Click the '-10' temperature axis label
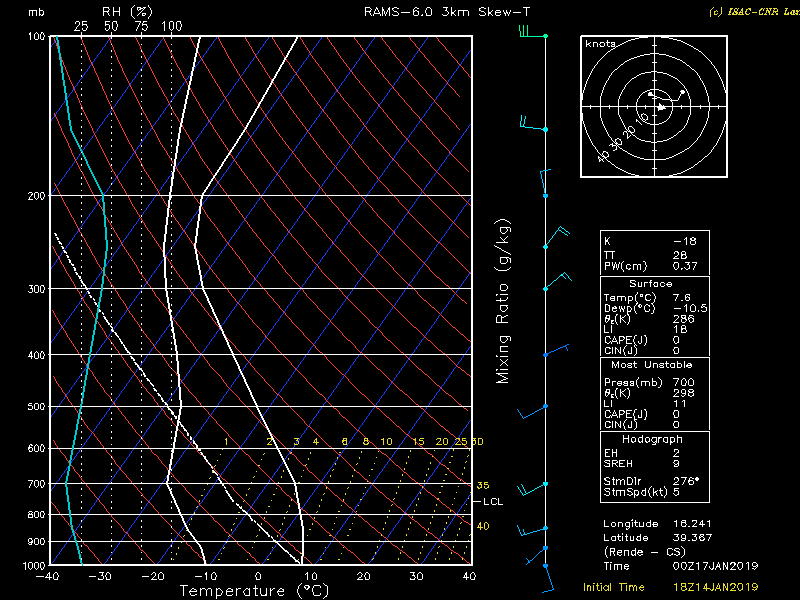The image size is (800, 600). (x=205, y=577)
